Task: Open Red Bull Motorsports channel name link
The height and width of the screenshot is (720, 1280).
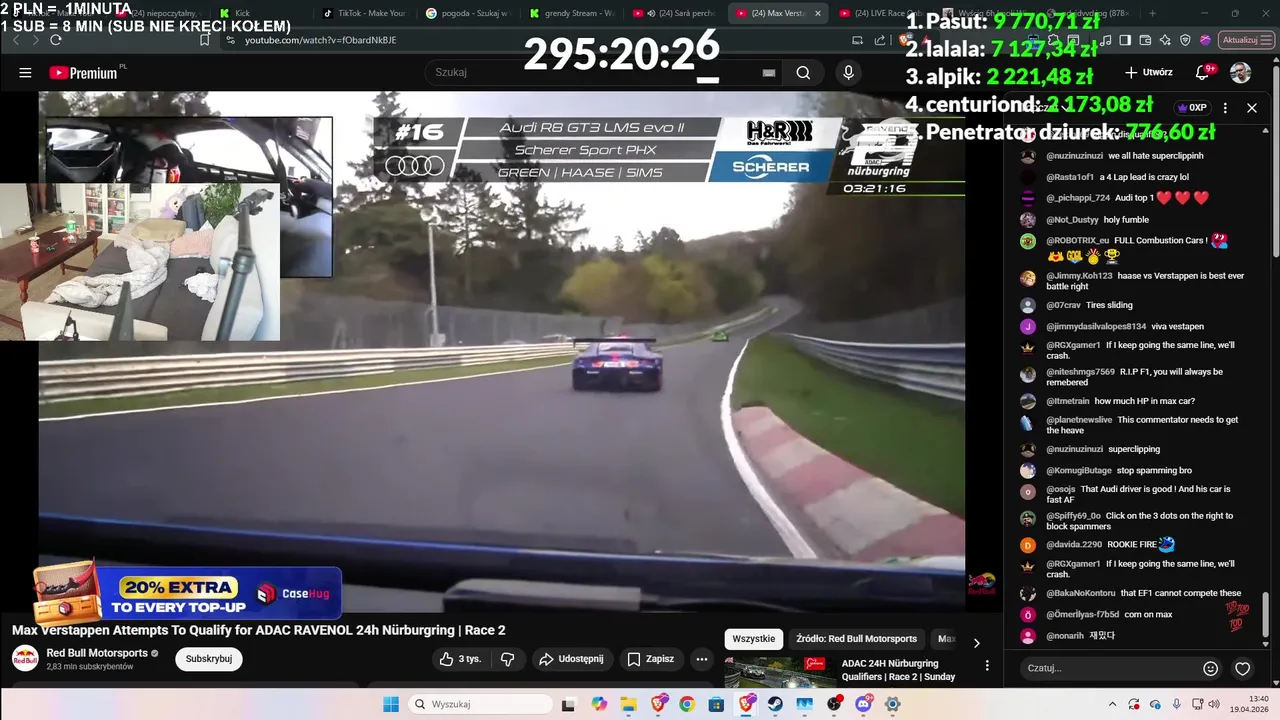Action: (x=97, y=653)
